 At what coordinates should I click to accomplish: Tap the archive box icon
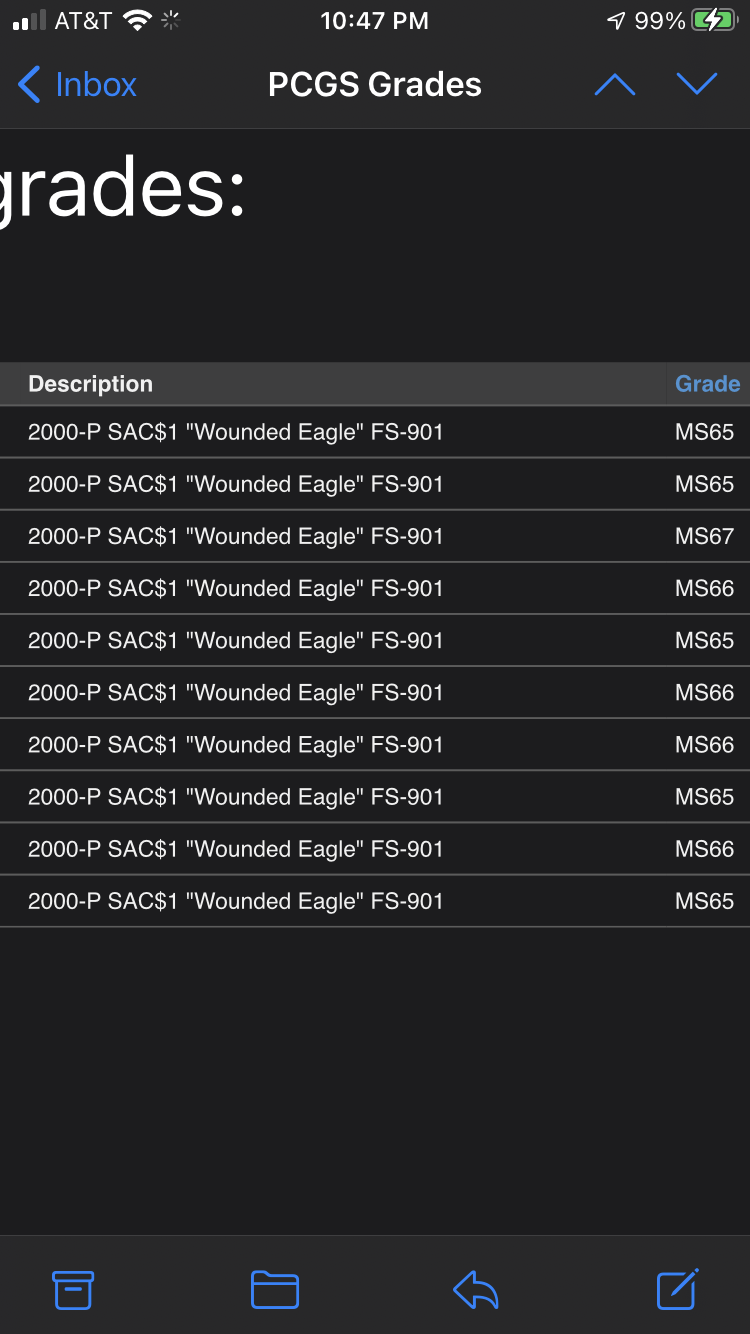[x=73, y=1289]
